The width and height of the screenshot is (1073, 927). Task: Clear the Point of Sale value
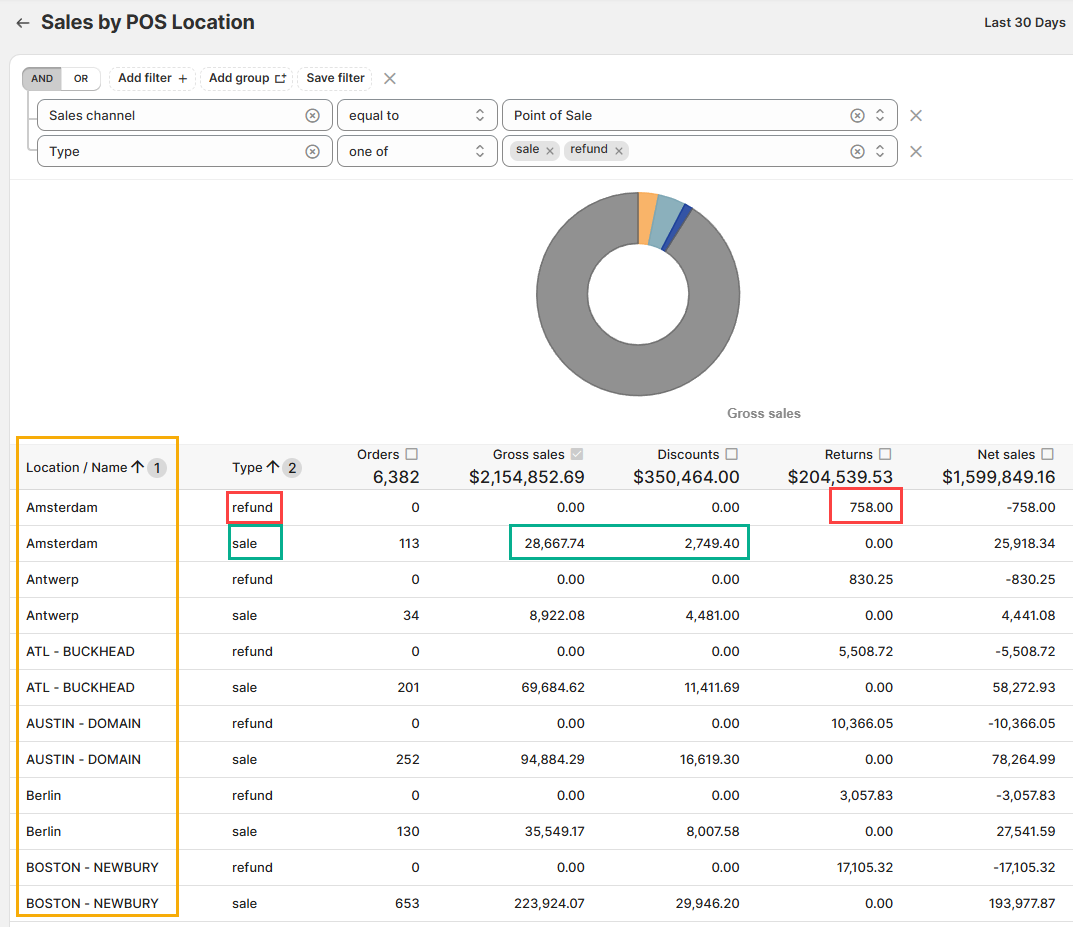point(857,116)
